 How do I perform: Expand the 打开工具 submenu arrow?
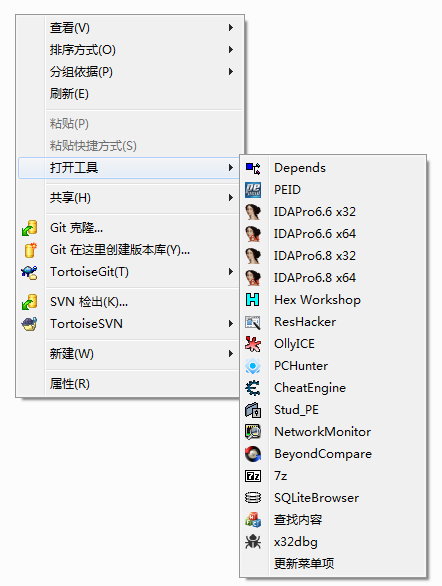coord(231,168)
